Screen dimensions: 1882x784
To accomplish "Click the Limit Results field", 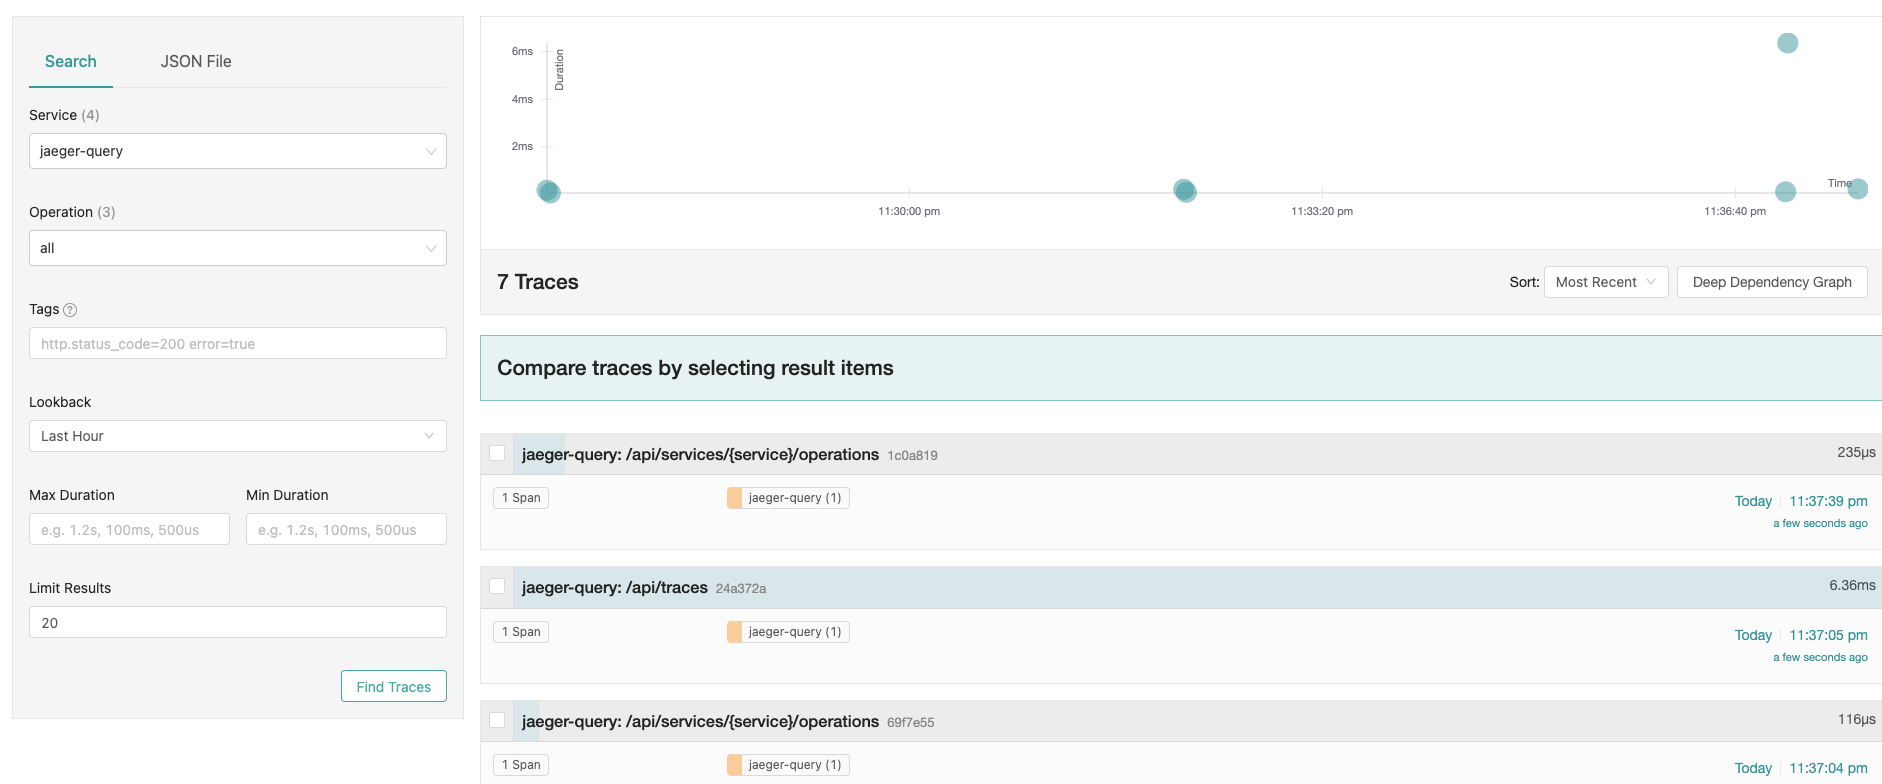I will [238, 622].
